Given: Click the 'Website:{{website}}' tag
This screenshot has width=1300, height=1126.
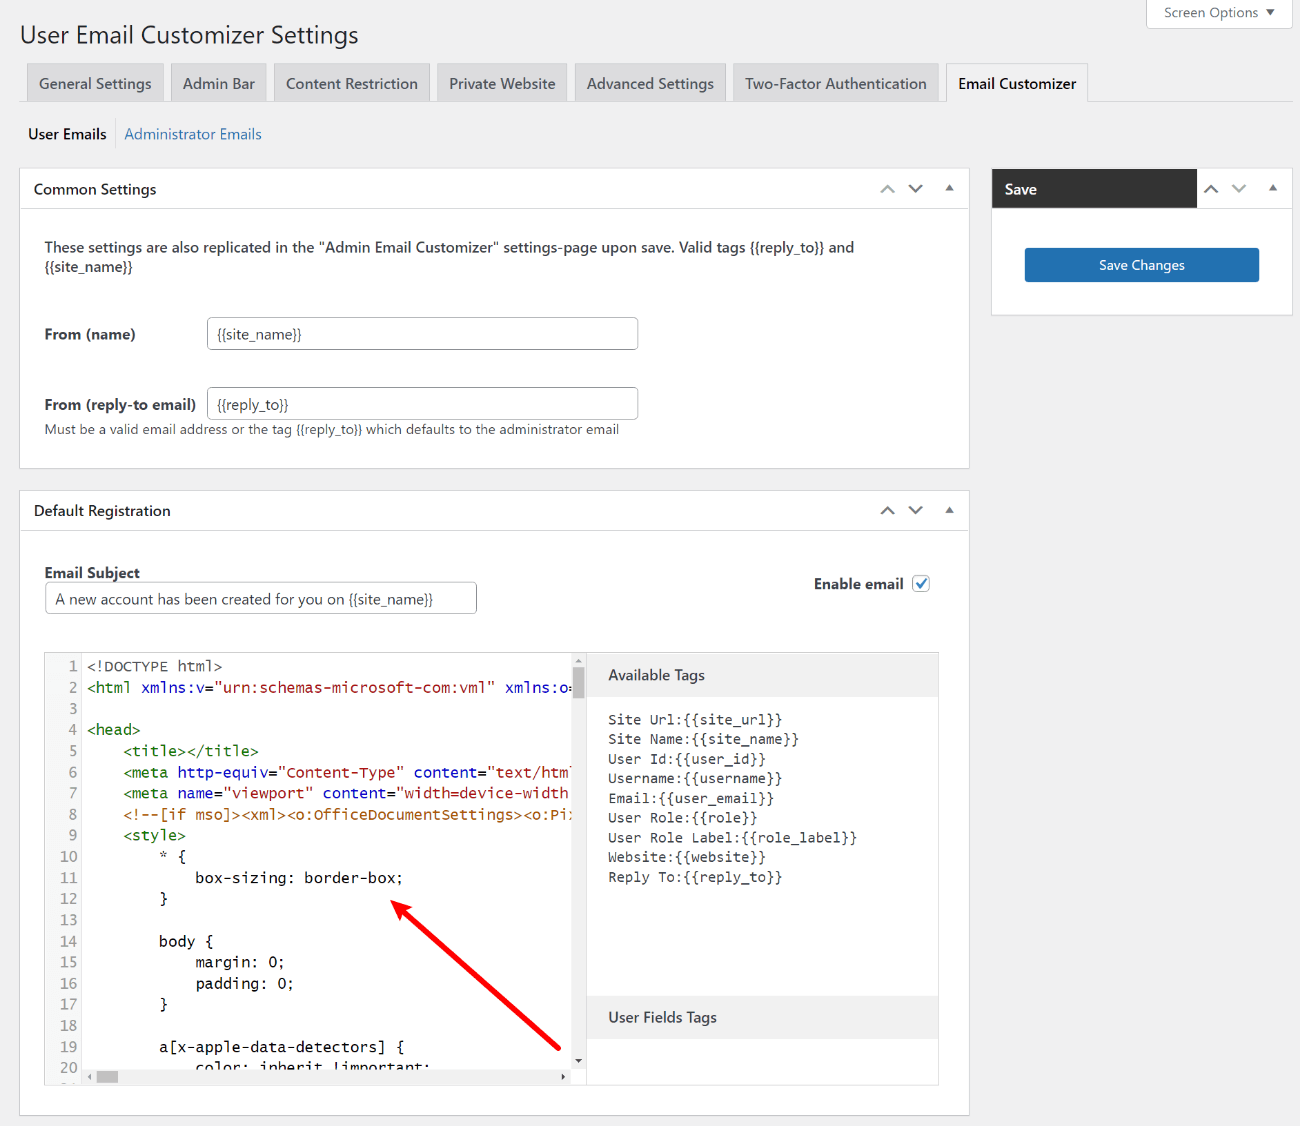Looking at the screenshot, I should [x=687, y=857].
